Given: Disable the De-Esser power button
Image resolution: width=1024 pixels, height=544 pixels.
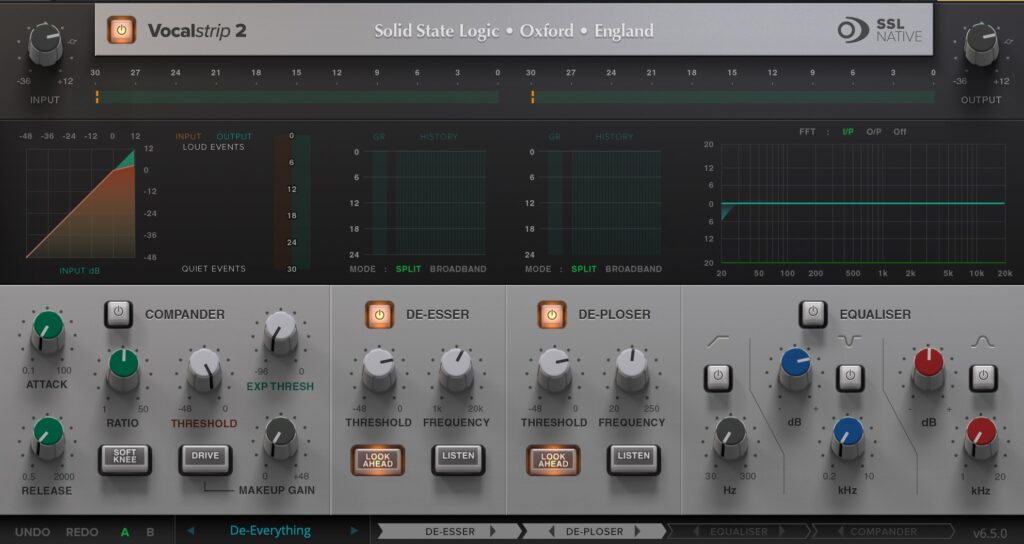Looking at the screenshot, I should click(x=379, y=314).
